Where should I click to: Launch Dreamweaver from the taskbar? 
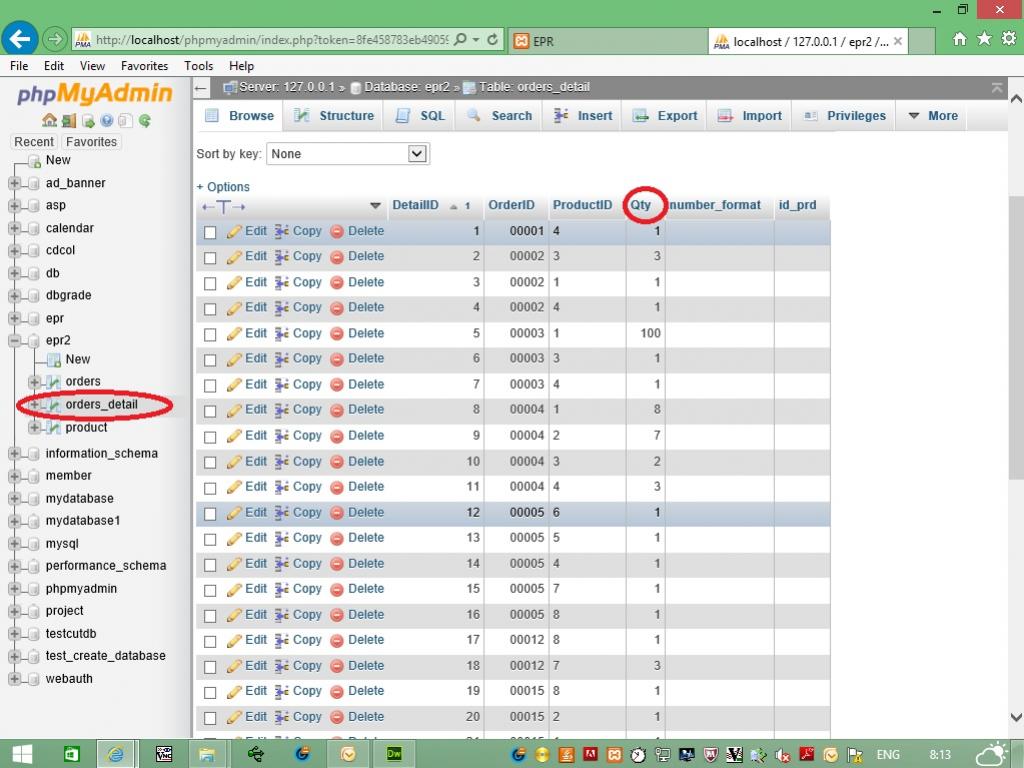[x=394, y=754]
